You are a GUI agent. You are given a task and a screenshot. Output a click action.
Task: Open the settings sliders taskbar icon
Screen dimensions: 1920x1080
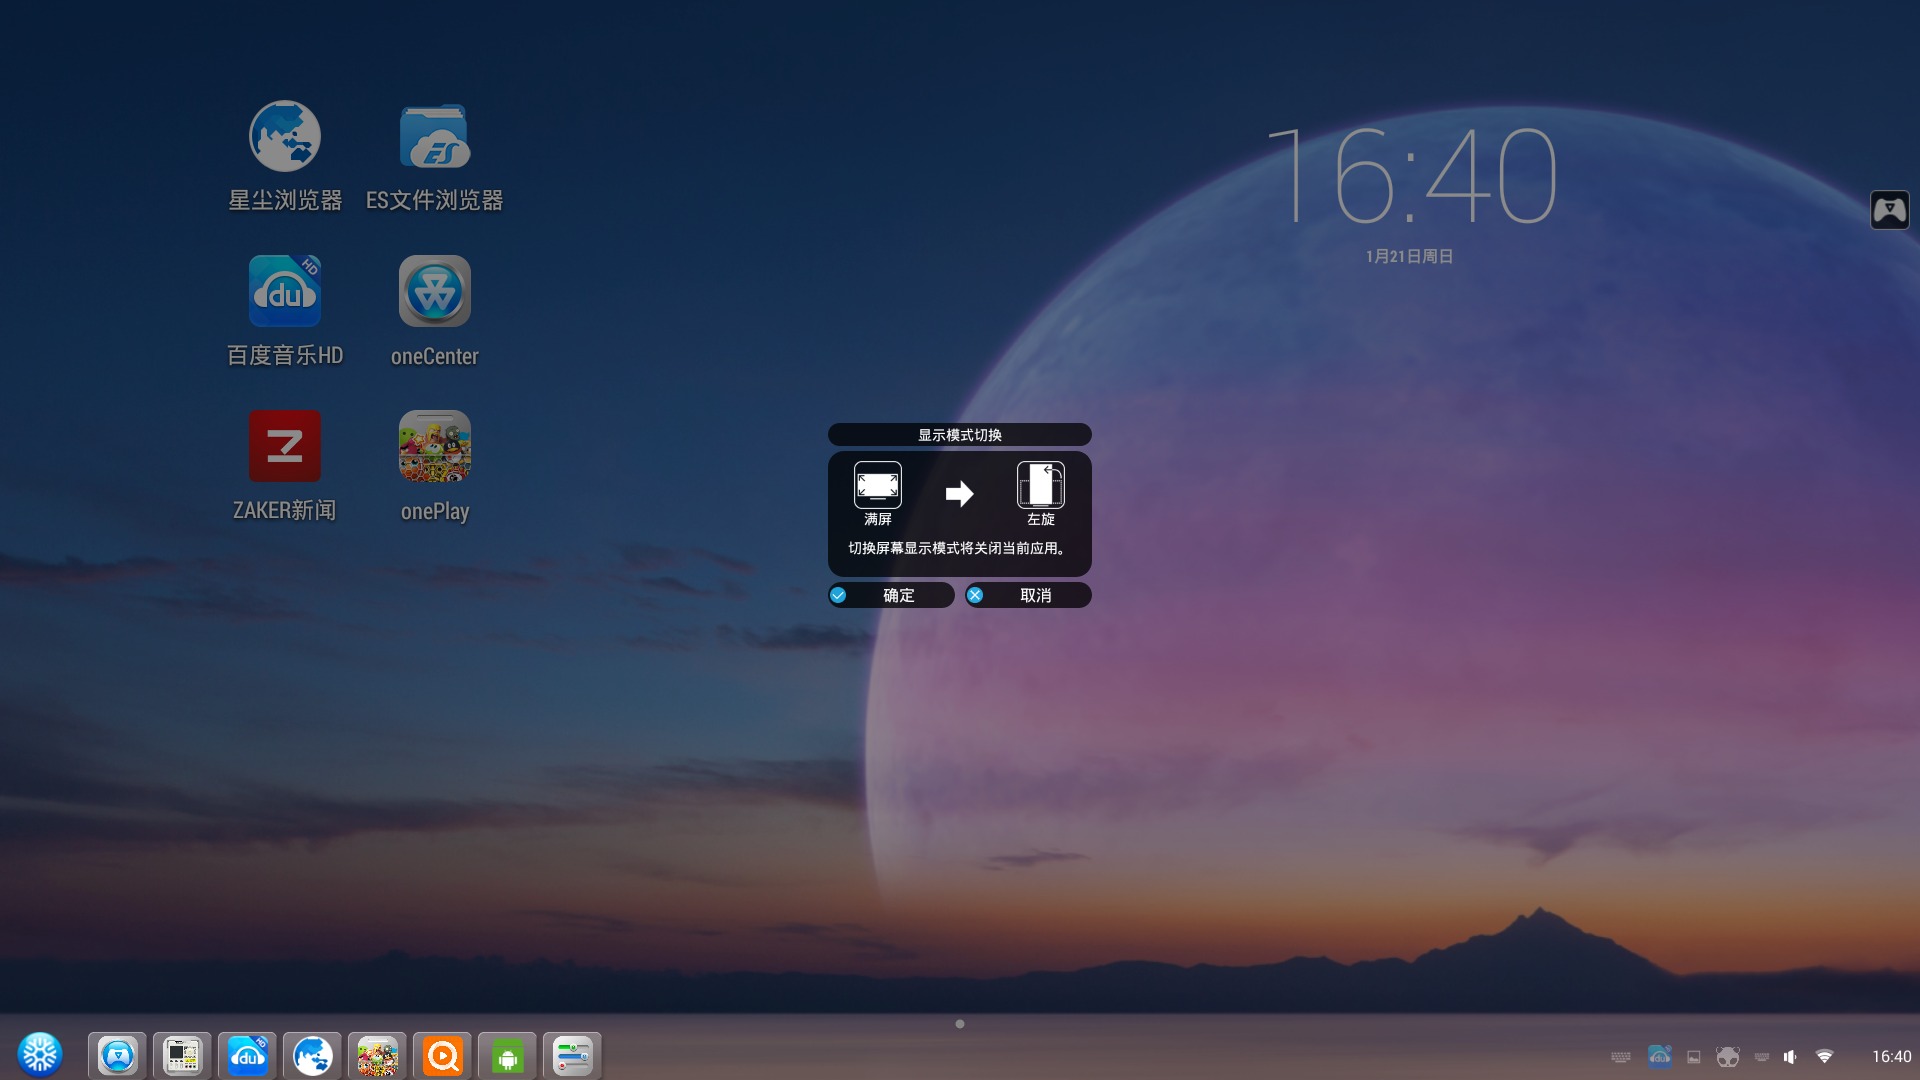(572, 1055)
